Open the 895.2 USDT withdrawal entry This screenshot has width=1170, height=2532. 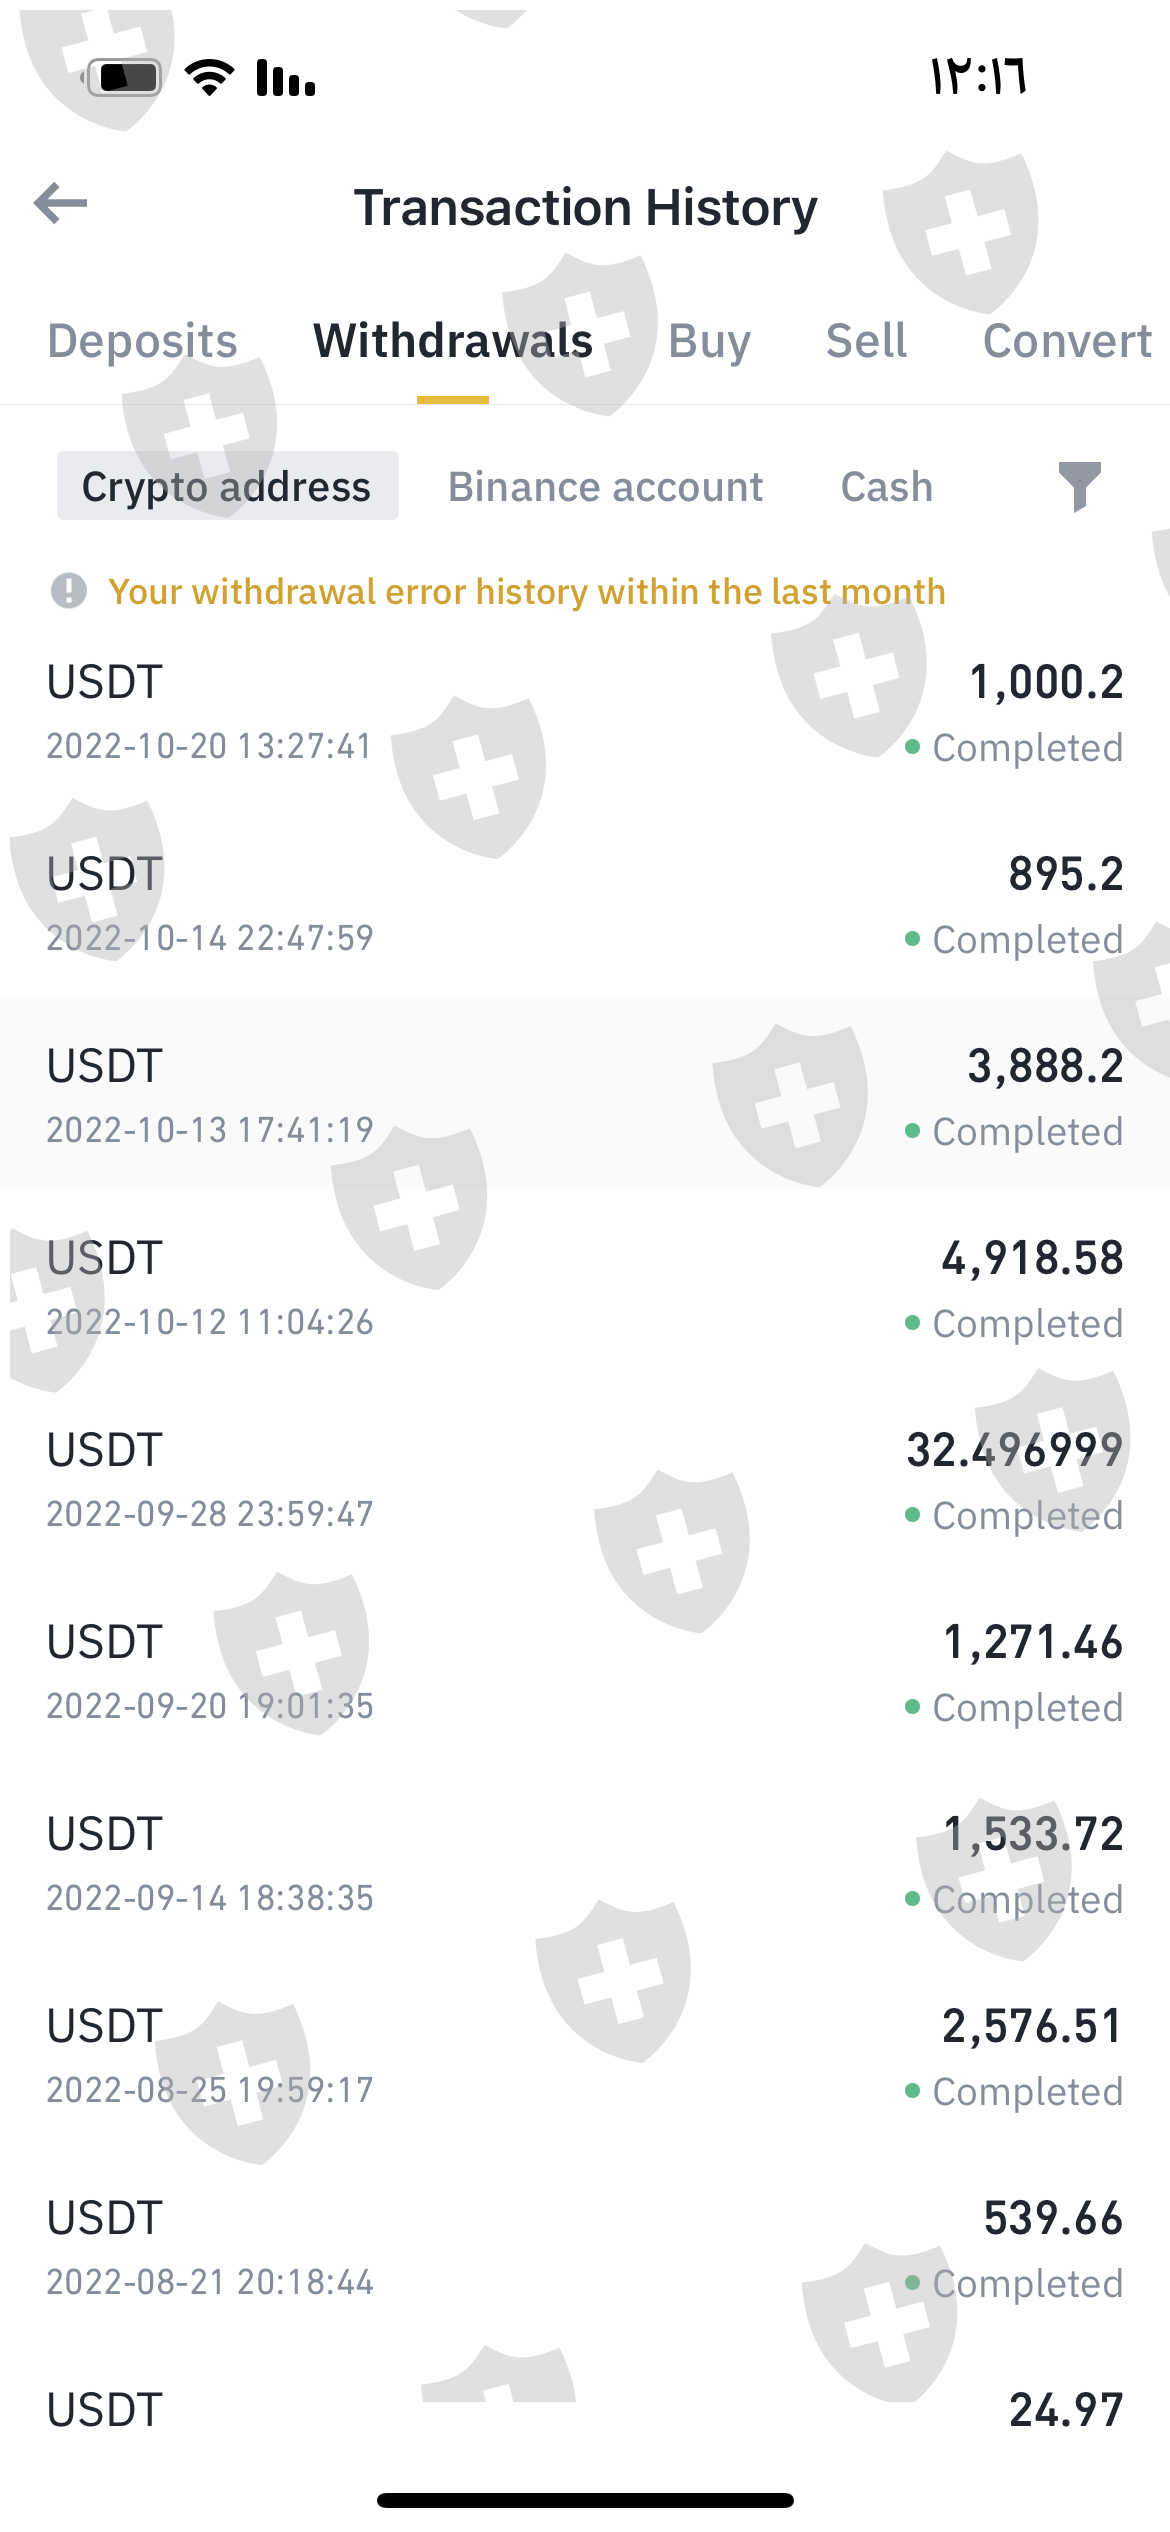[585, 905]
